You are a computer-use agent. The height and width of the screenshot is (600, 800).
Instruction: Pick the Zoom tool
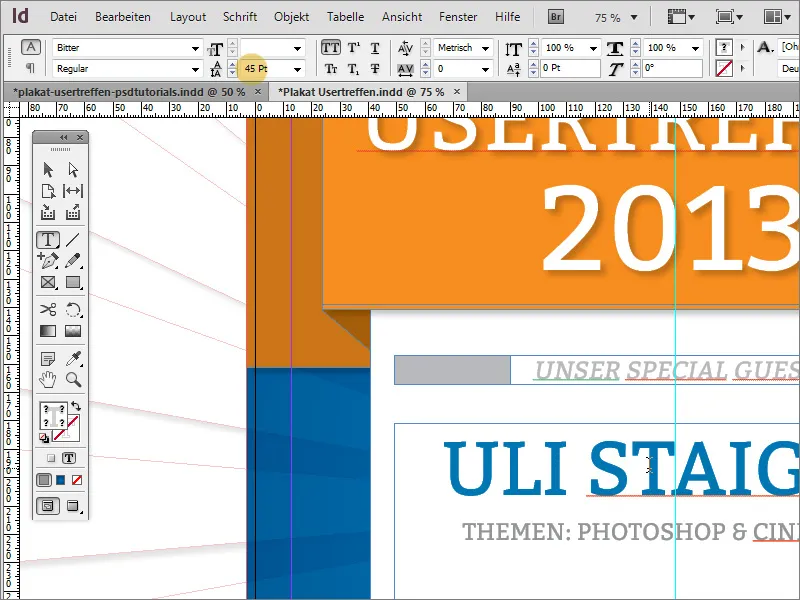[73, 380]
